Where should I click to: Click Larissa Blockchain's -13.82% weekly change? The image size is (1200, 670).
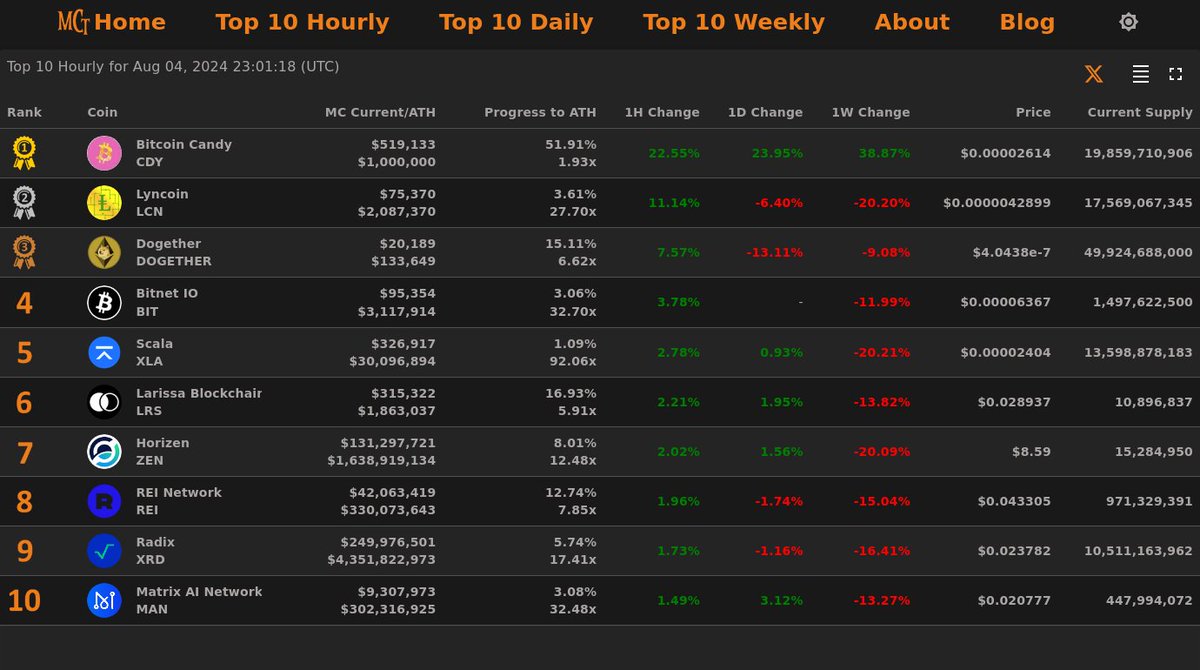pyautogui.click(x=882, y=402)
